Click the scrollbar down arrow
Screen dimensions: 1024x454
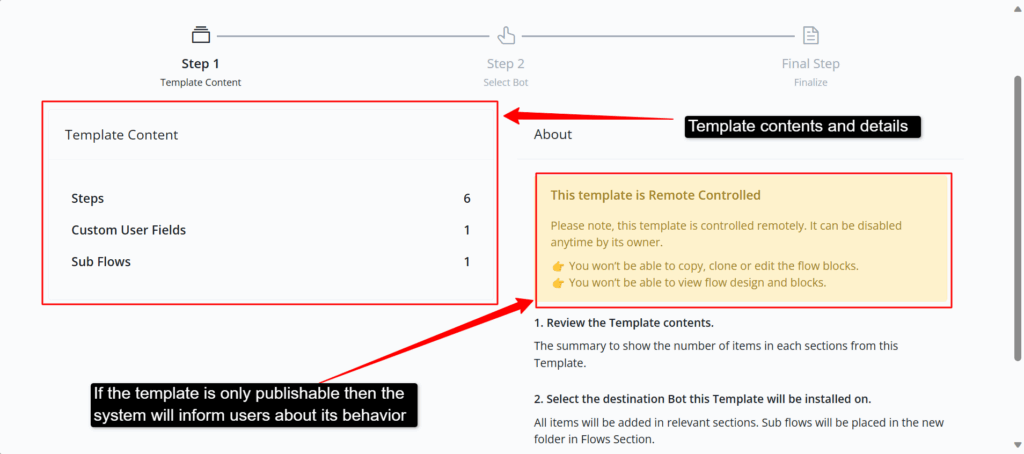point(1017,447)
